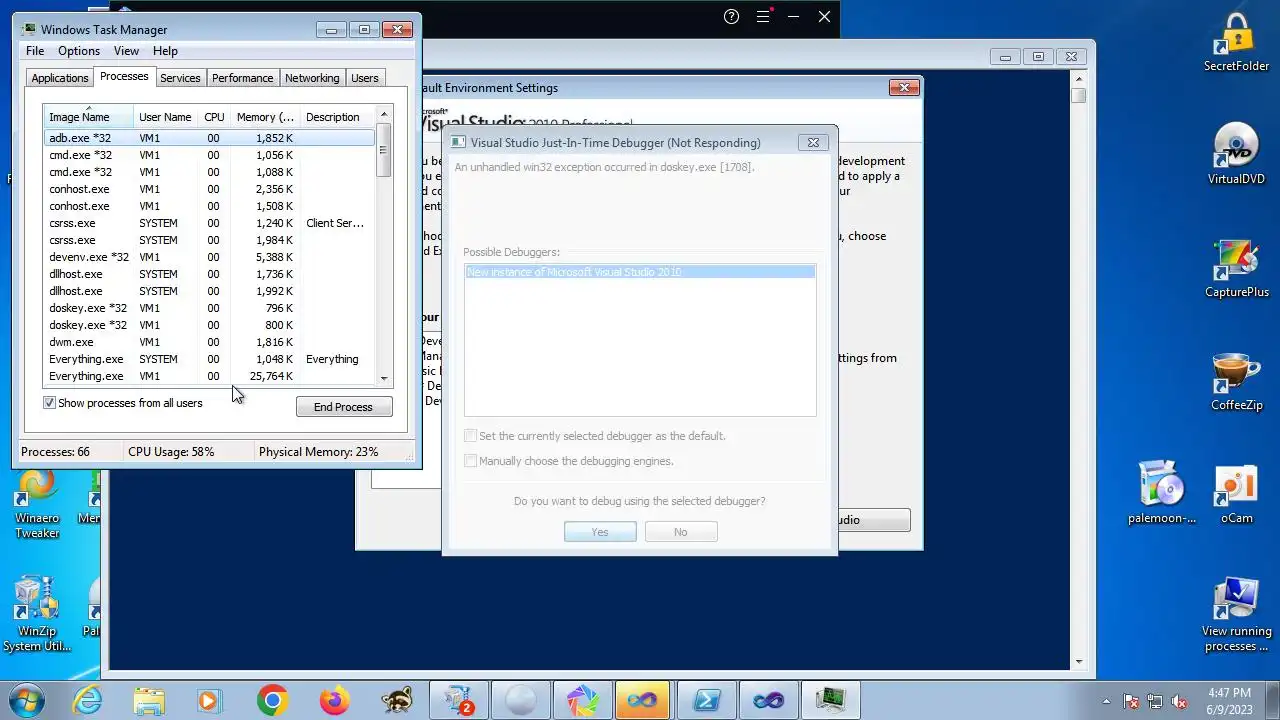The height and width of the screenshot is (720, 1280).
Task: Open the Action Center flag tray icon
Action: point(1131,701)
